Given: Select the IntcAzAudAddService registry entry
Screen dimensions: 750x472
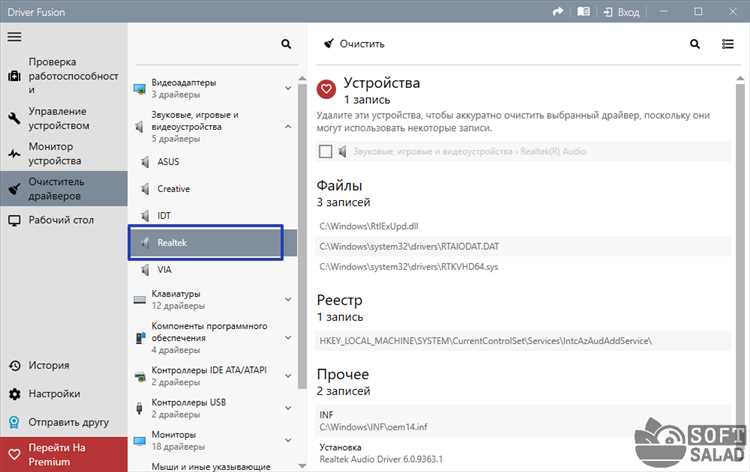Looking at the screenshot, I should pyautogui.click(x=523, y=341).
